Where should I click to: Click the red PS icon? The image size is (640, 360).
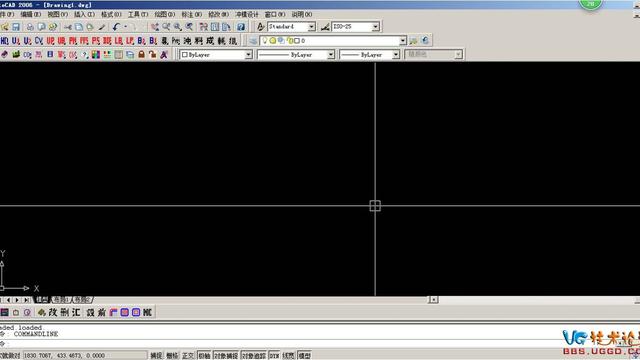[96, 41]
